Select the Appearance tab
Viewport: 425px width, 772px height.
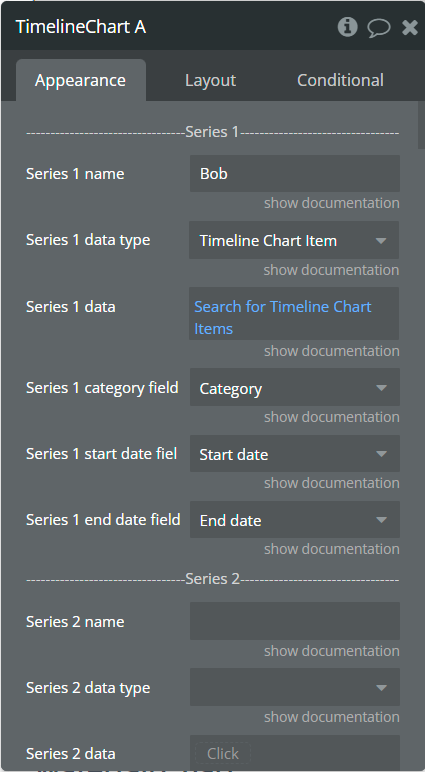(x=80, y=80)
